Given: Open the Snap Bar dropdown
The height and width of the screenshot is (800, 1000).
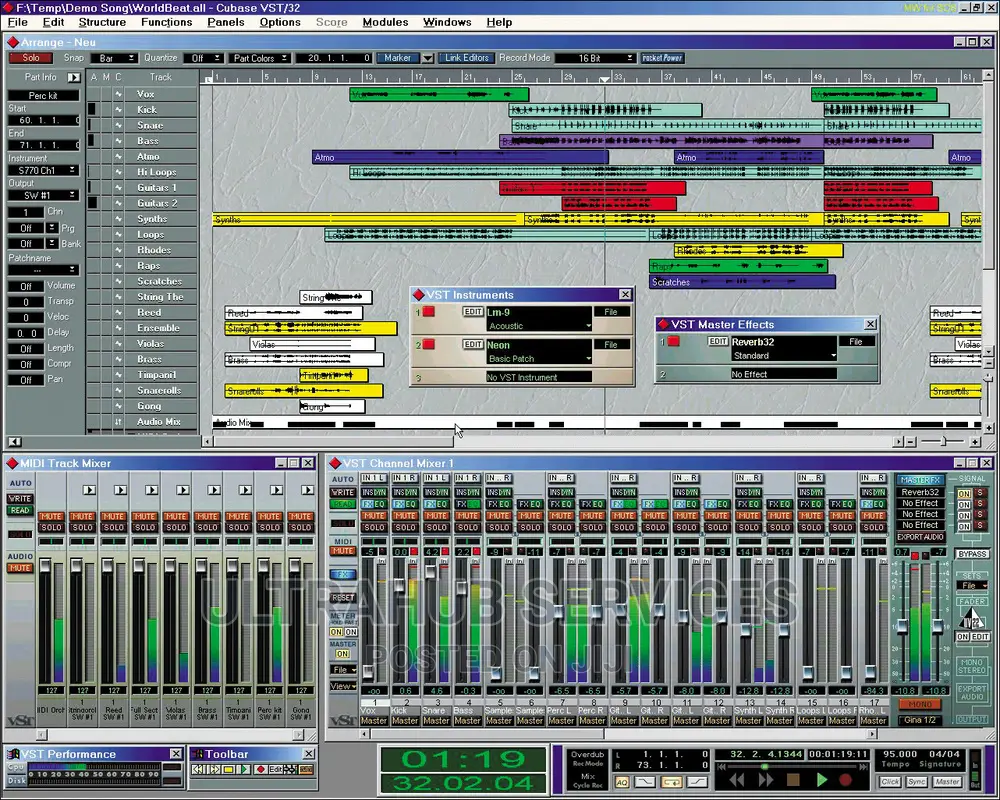Looking at the screenshot, I should (113, 58).
